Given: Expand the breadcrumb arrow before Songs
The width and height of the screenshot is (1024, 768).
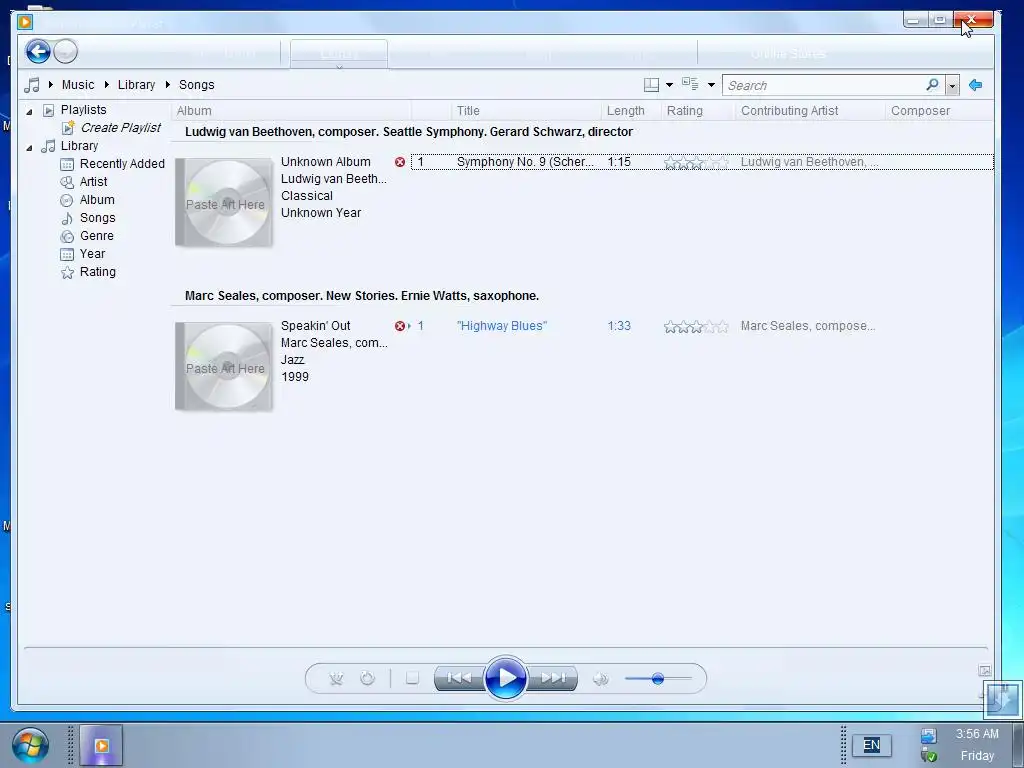Looking at the screenshot, I should click(x=168, y=84).
